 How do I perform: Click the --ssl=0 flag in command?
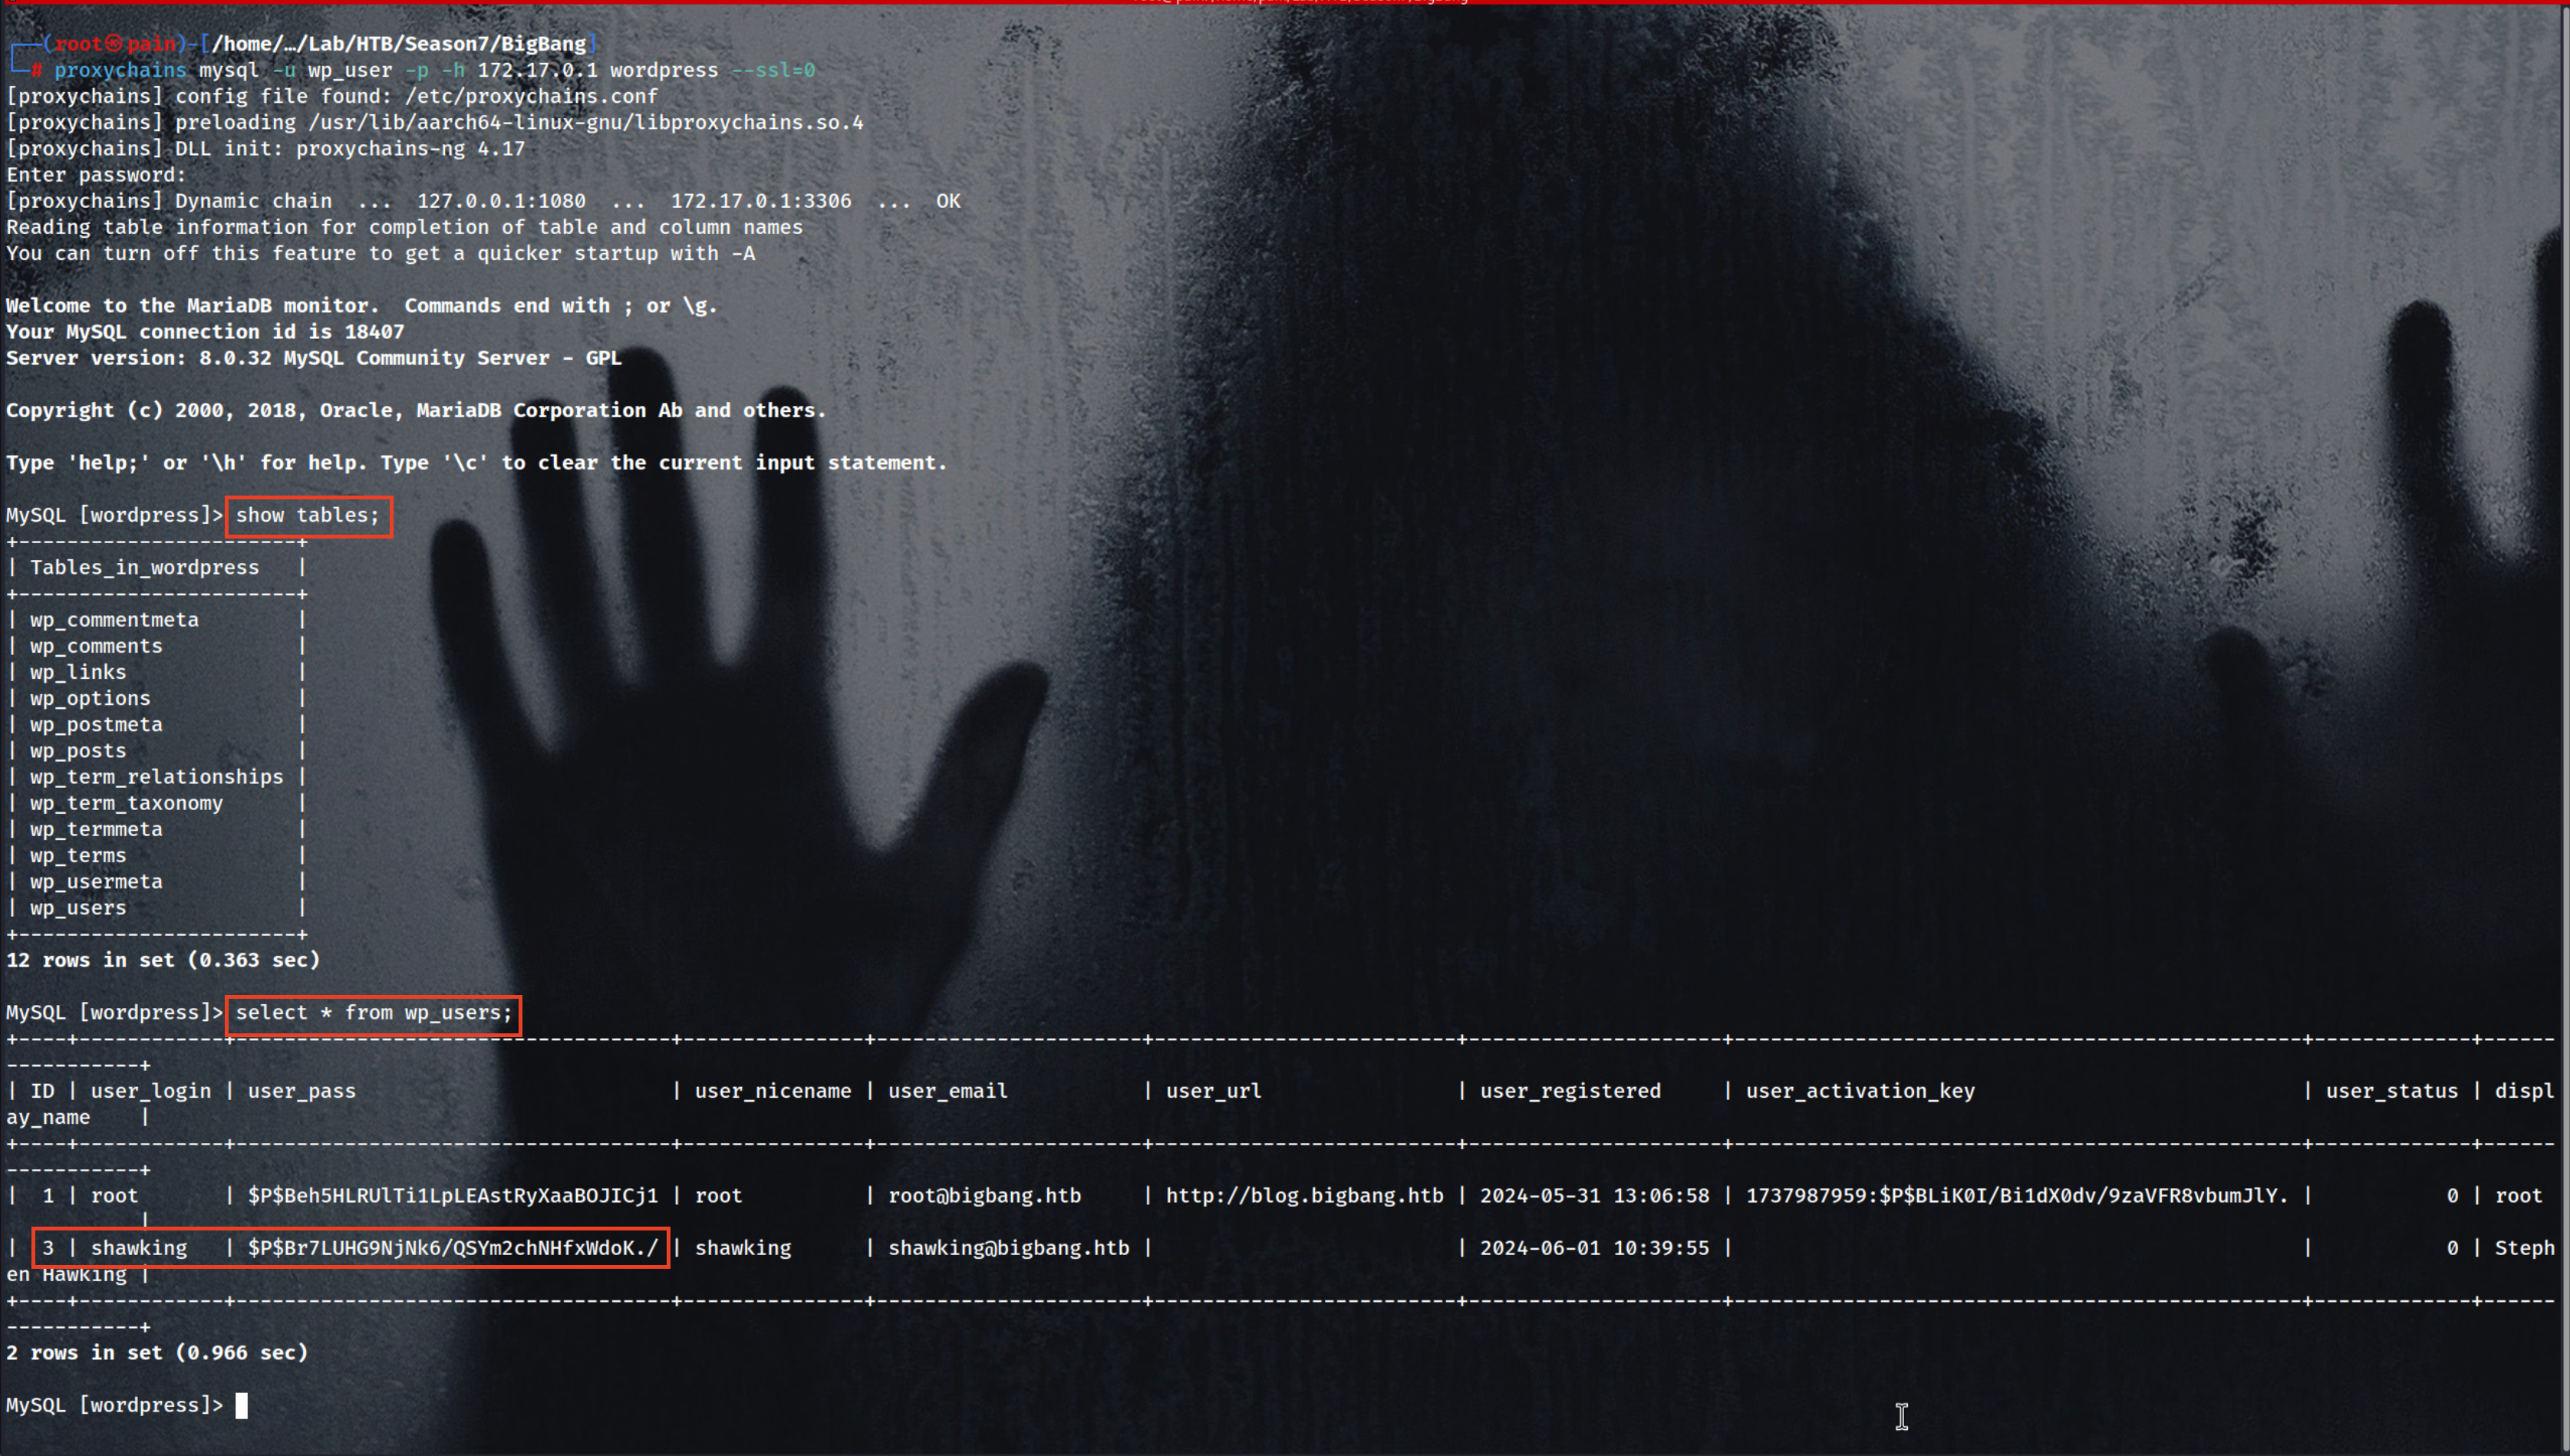pyautogui.click(x=773, y=70)
